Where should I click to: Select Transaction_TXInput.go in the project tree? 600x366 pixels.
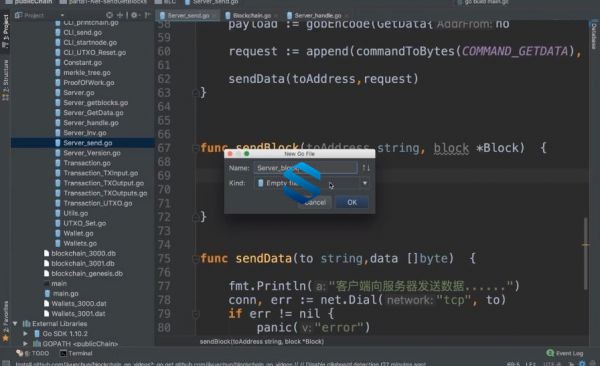pyautogui.click(x=101, y=173)
